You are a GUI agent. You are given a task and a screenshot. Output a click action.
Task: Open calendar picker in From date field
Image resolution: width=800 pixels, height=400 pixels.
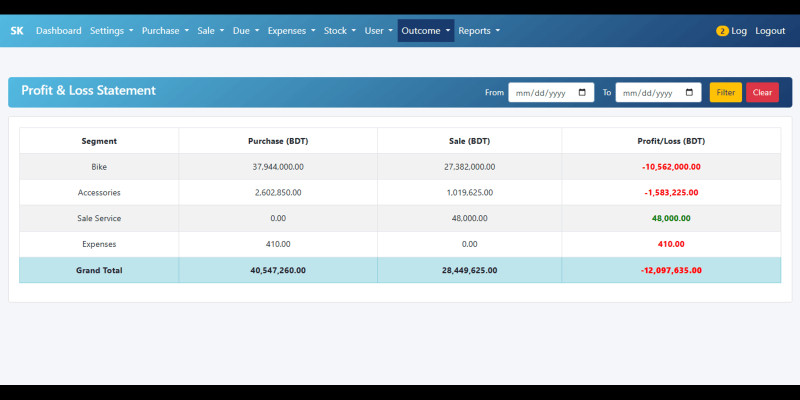click(x=584, y=93)
